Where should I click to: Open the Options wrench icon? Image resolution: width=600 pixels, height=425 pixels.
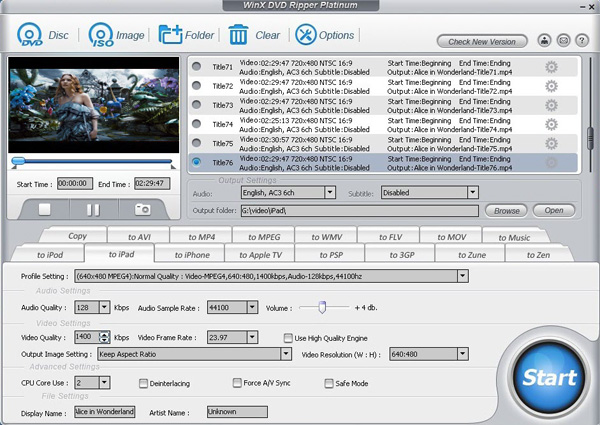point(324,35)
